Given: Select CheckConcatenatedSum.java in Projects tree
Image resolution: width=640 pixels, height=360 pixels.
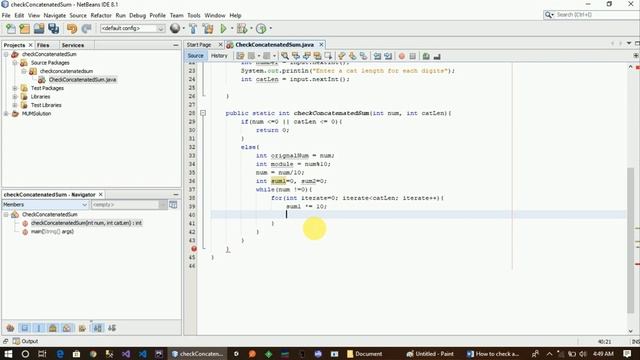Looking at the screenshot, I should [x=82, y=80].
